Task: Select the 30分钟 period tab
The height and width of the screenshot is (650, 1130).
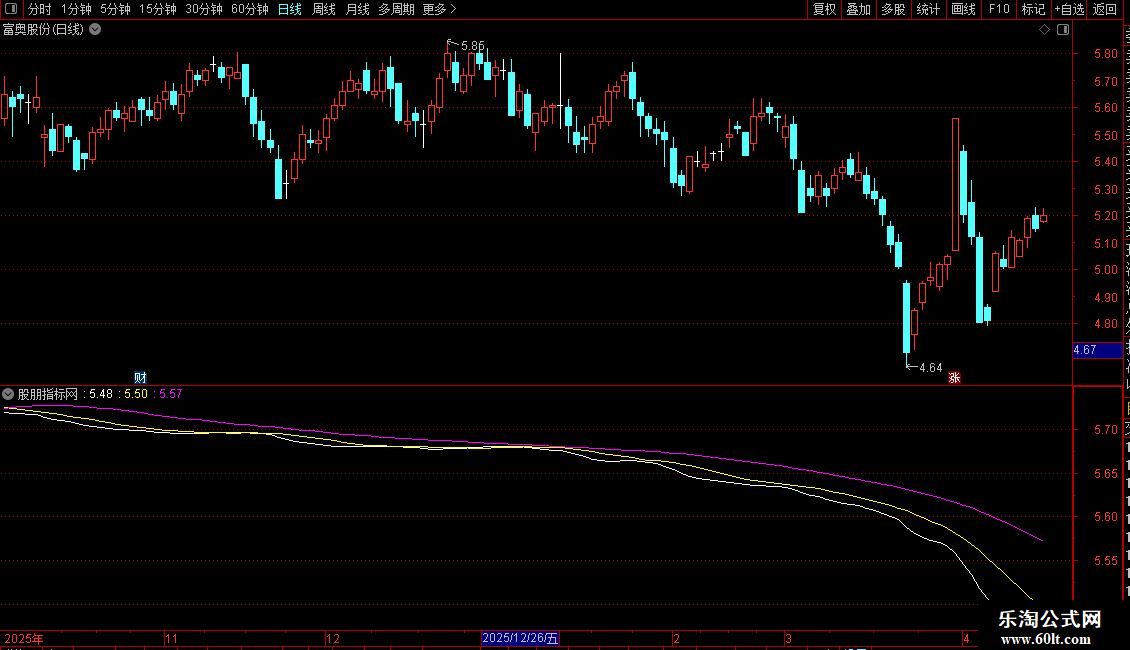Action: 204,9
